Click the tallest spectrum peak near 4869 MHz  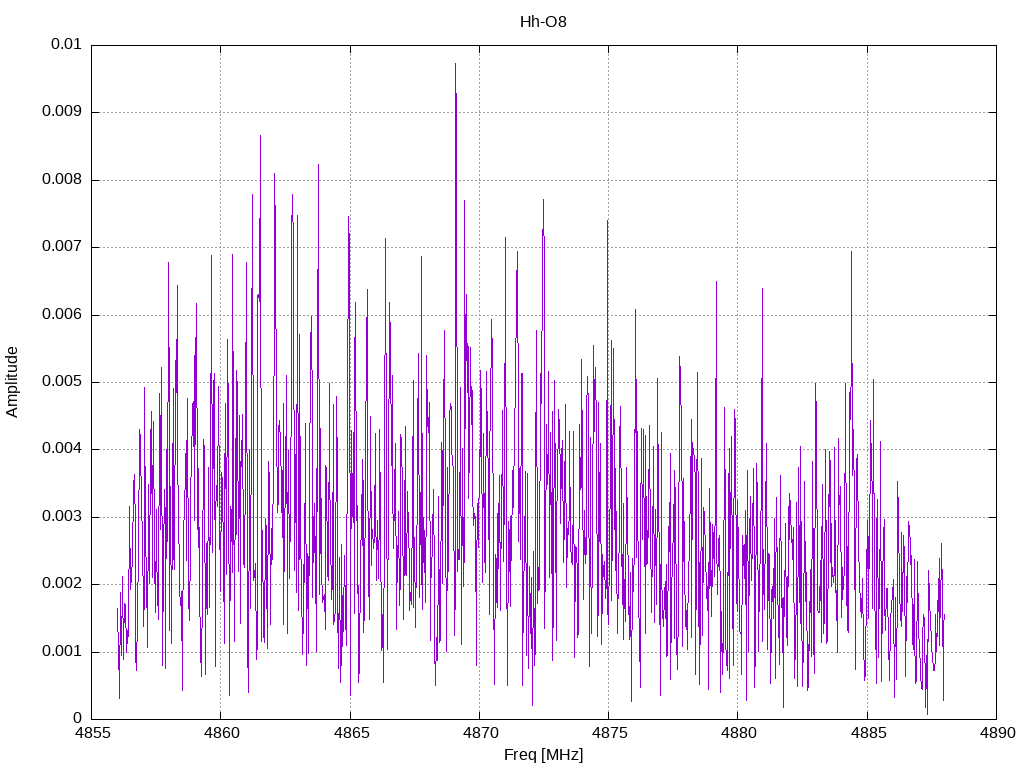pyautogui.click(x=455, y=65)
